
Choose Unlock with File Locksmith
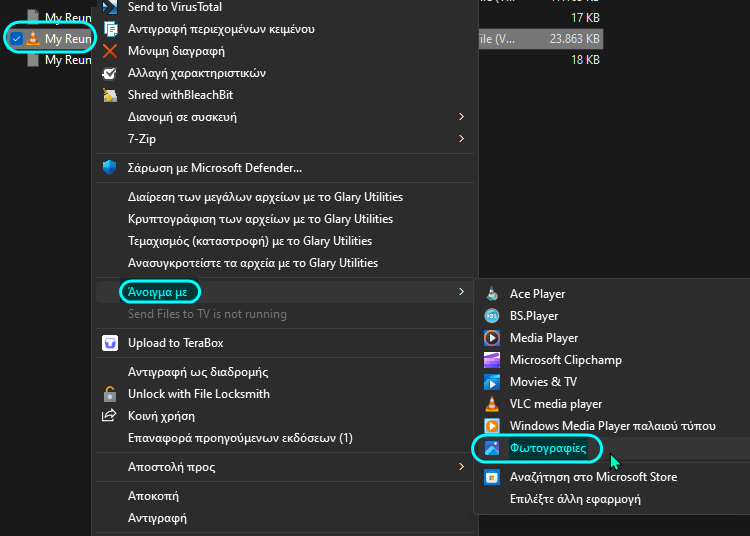pos(285,394)
